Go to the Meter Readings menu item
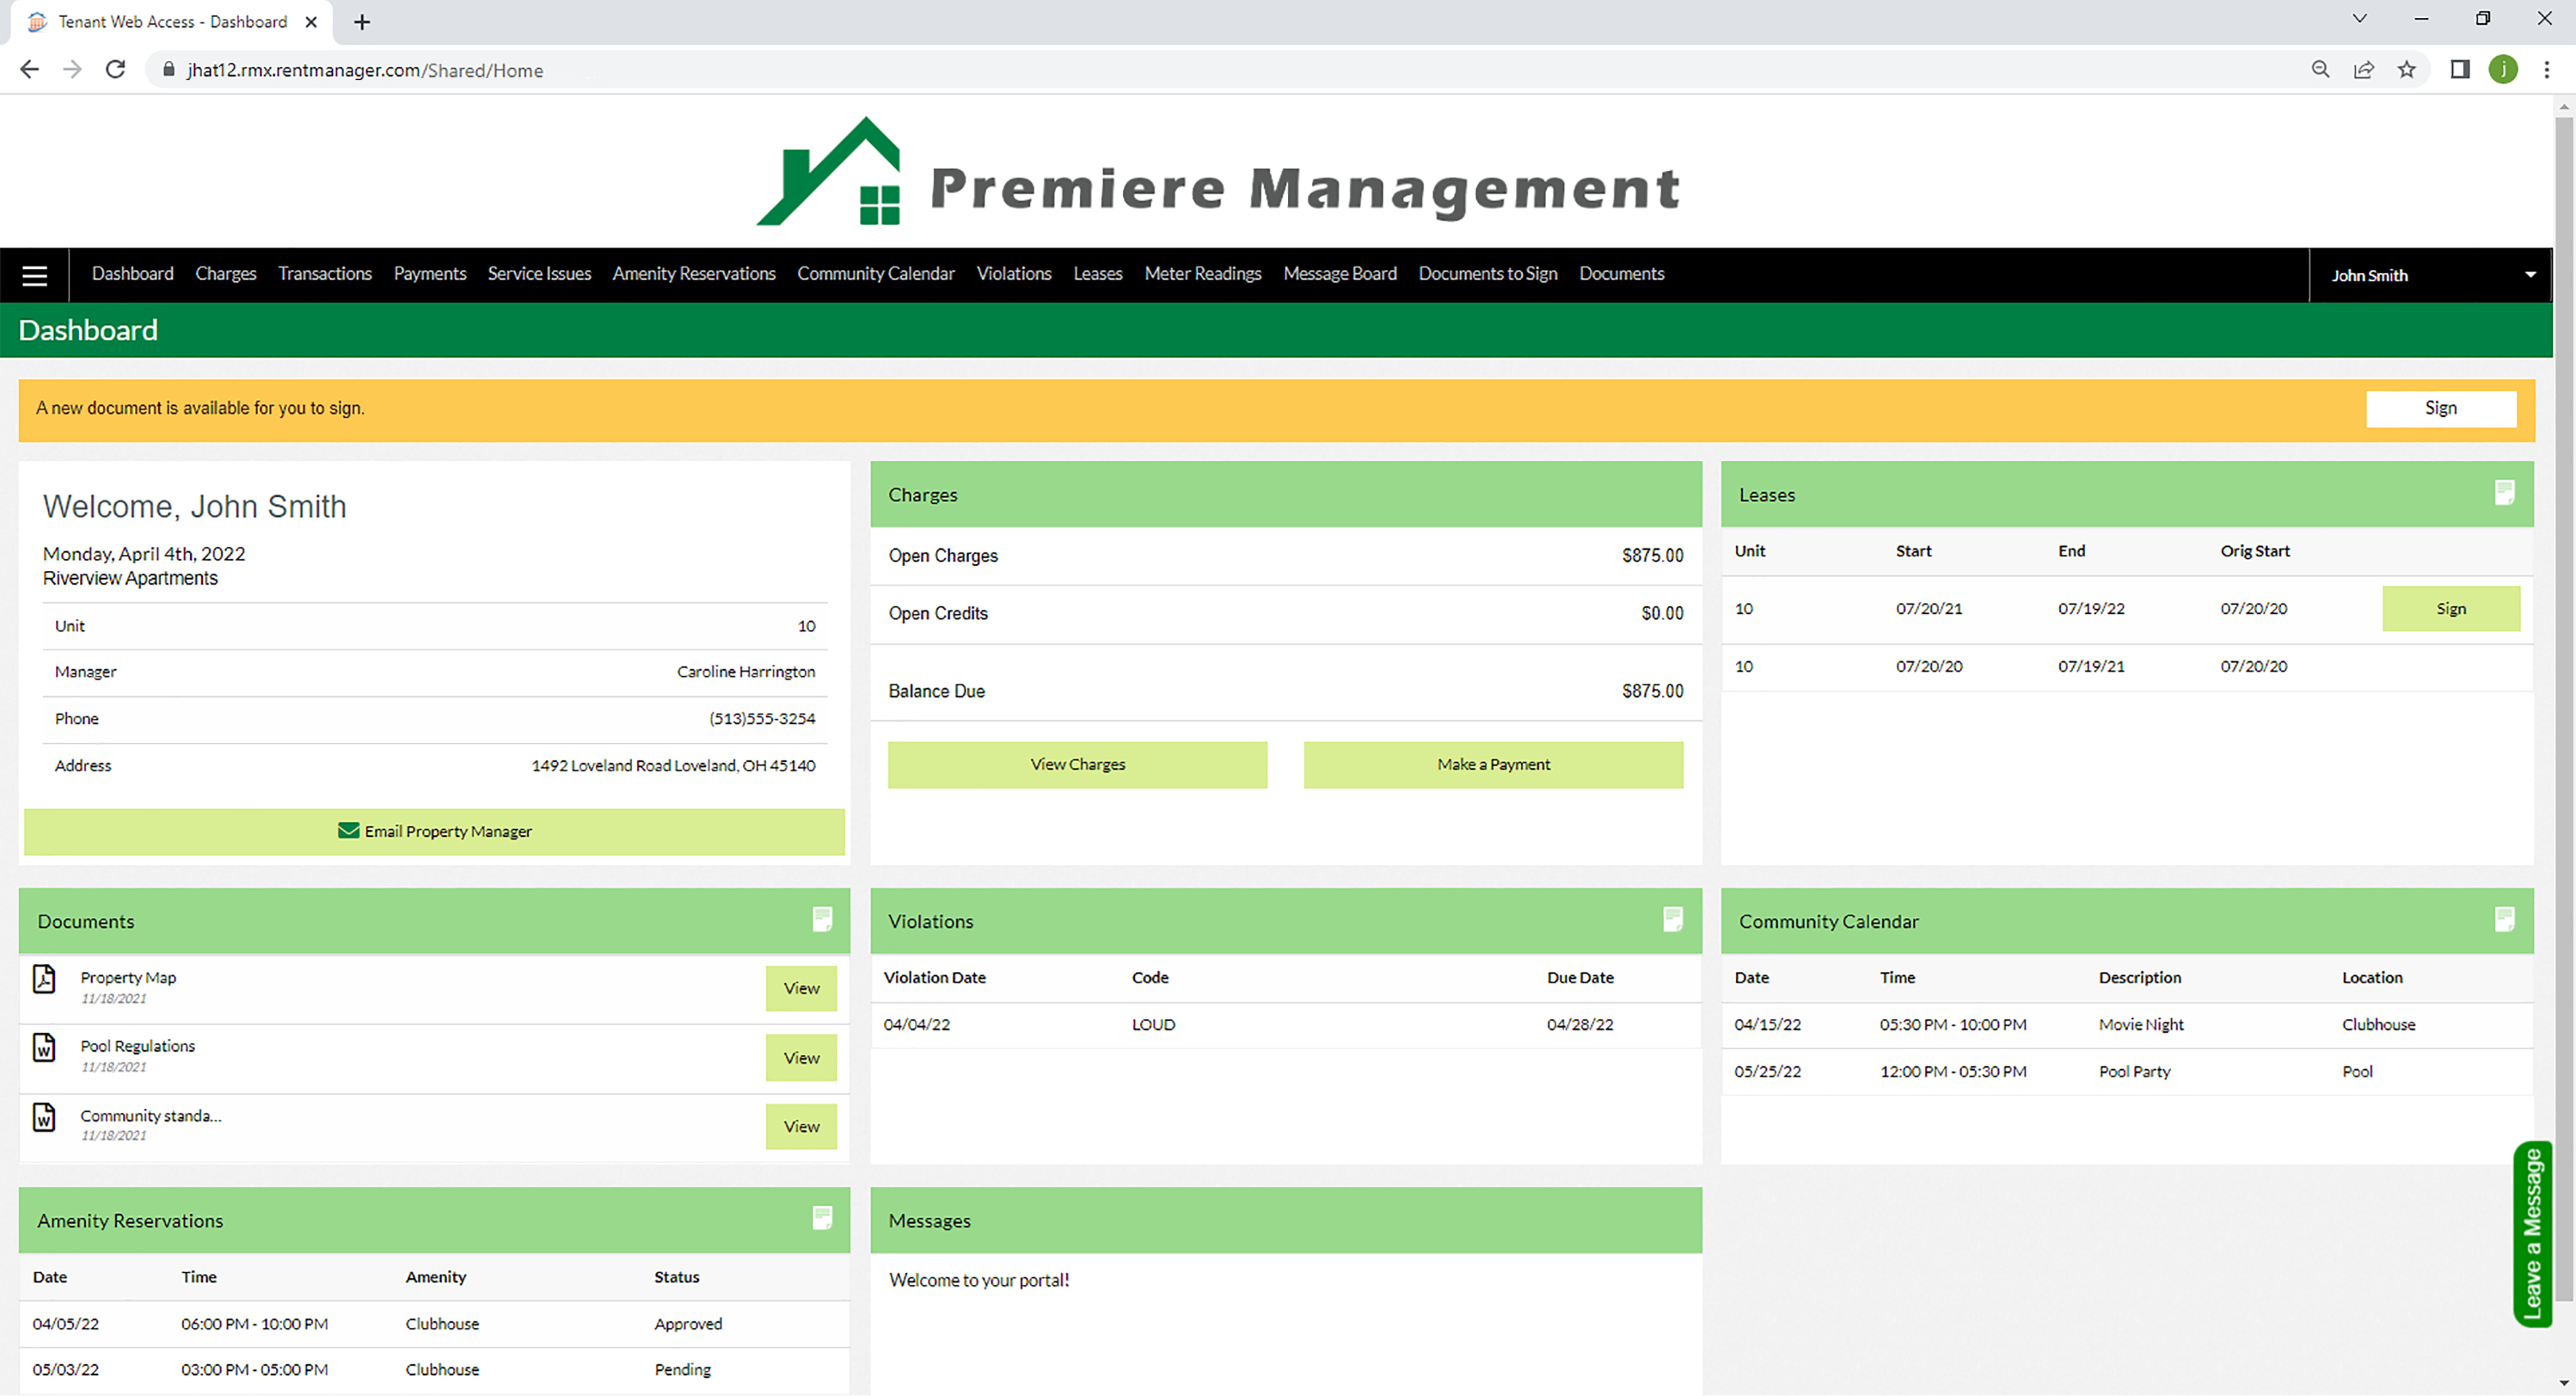The height and width of the screenshot is (1396, 2576). click(1202, 274)
